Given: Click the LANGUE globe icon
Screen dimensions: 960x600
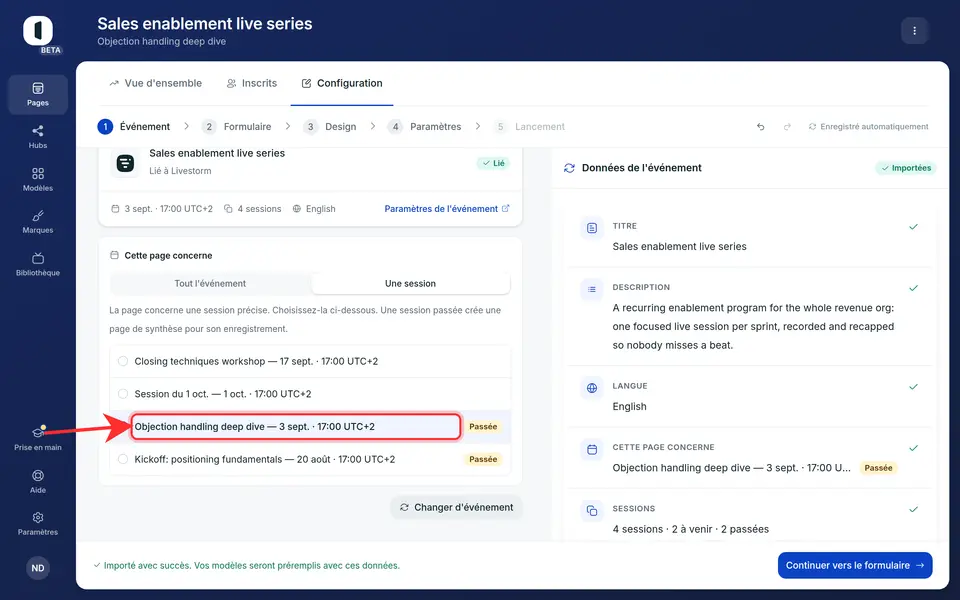Looking at the screenshot, I should pos(592,388).
